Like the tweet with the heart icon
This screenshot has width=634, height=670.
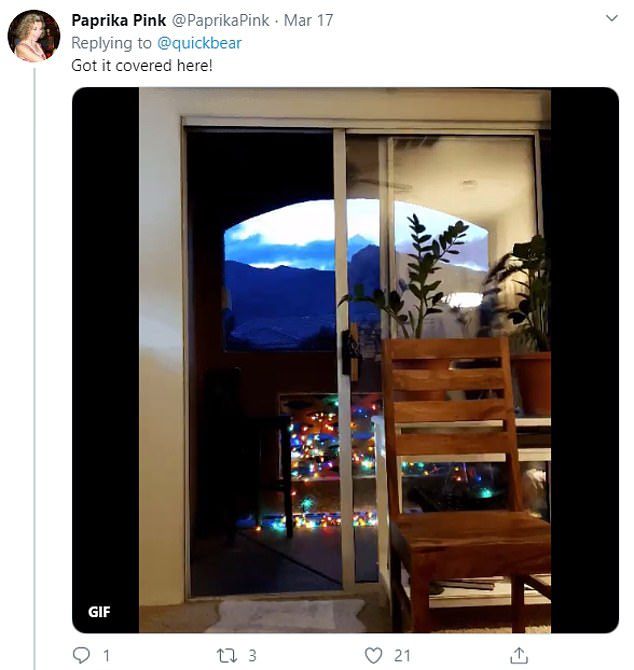tap(373, 655)
